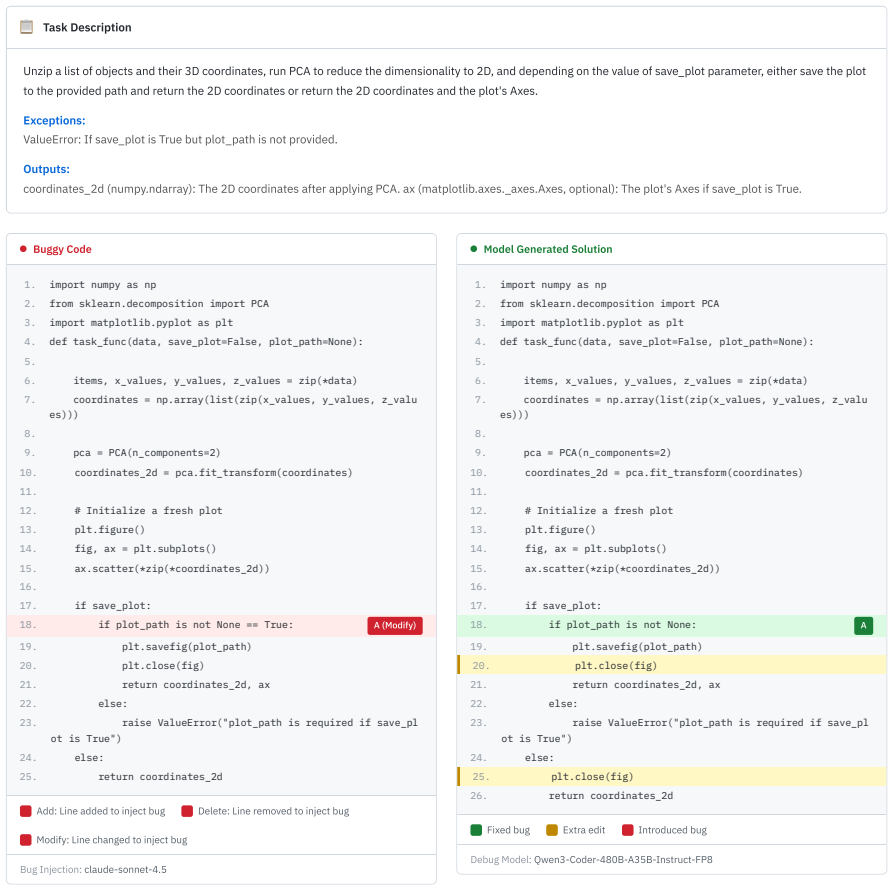Click the orange Extra edit legend square
The height and width of the screenshot is (891, 894).
[x=552, y=830]
